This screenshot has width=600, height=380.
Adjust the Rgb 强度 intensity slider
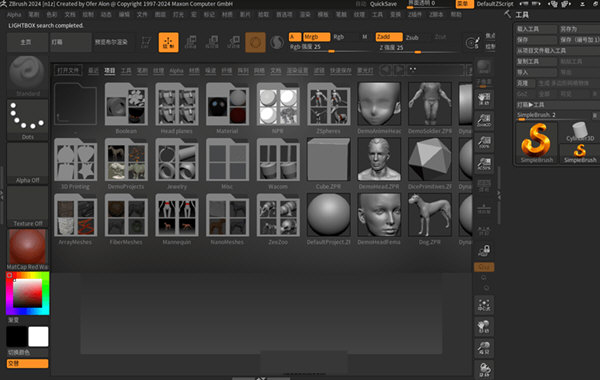[x=330, y=47]
